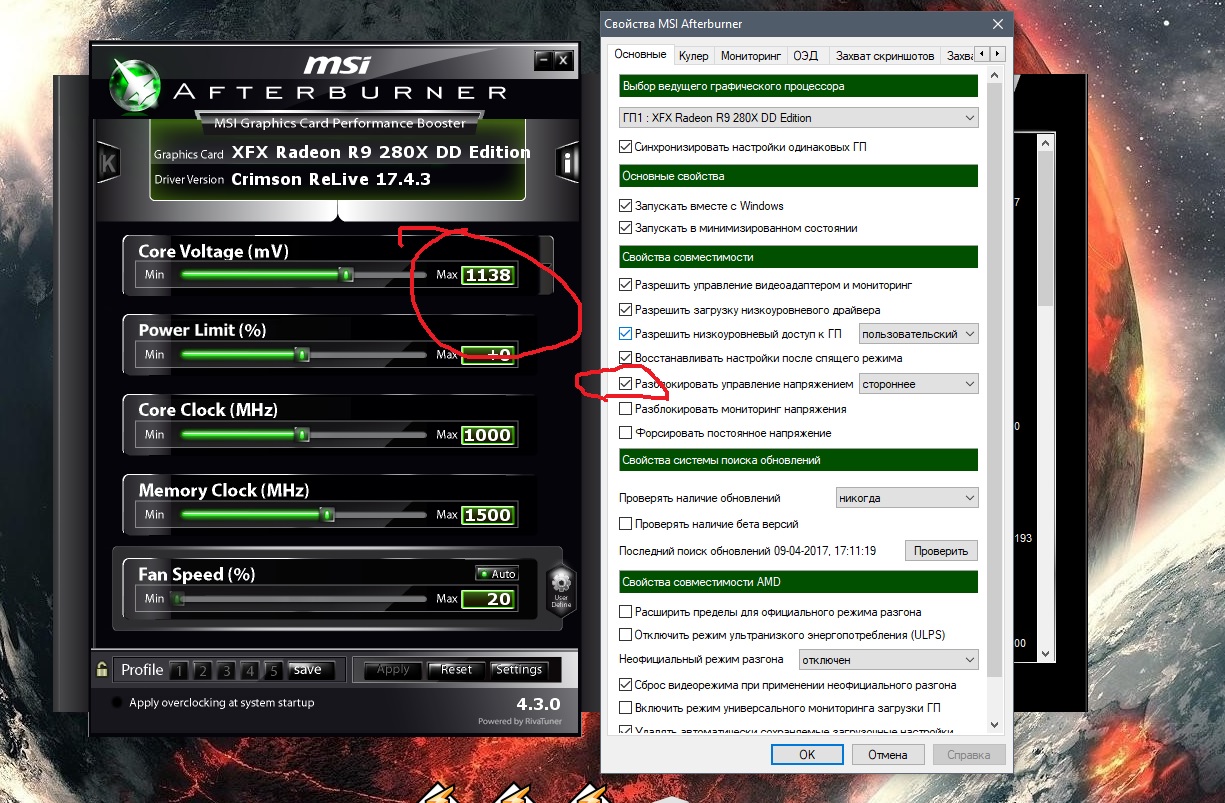Uncheck Запускать вместе с Windows

pos(626,206)
